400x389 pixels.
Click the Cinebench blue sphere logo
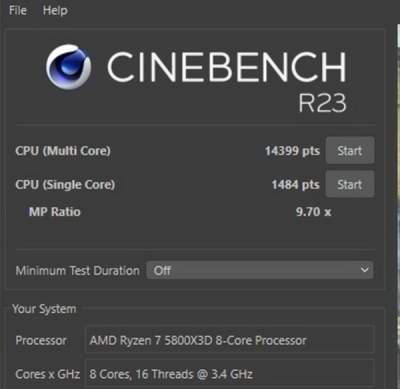pos(68,67)
